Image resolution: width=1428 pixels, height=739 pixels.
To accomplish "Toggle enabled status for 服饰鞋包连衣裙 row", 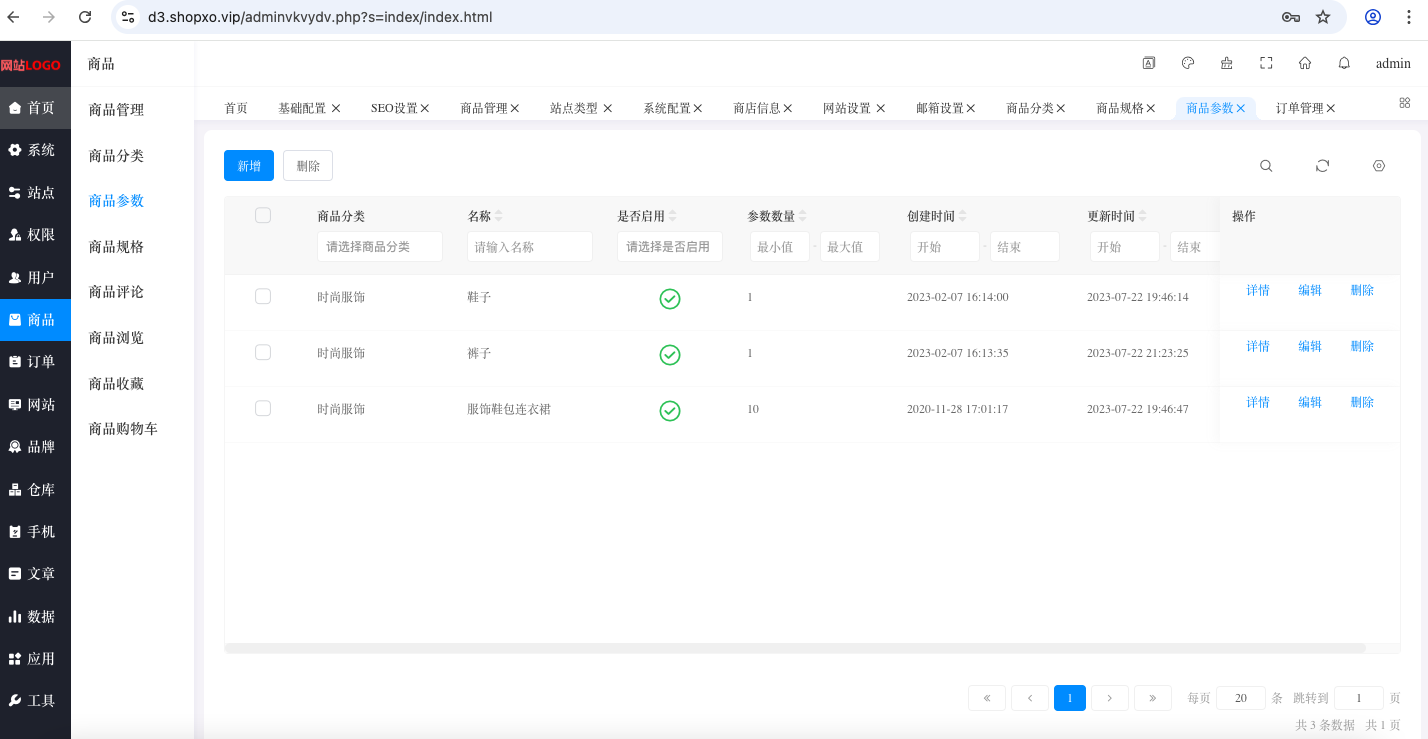I will (670, 410).
